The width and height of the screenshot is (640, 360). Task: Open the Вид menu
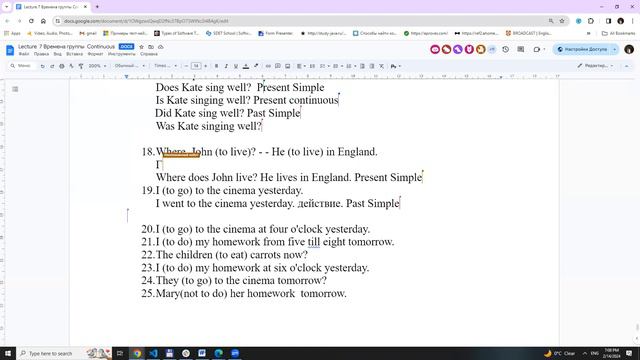point(58,54)
